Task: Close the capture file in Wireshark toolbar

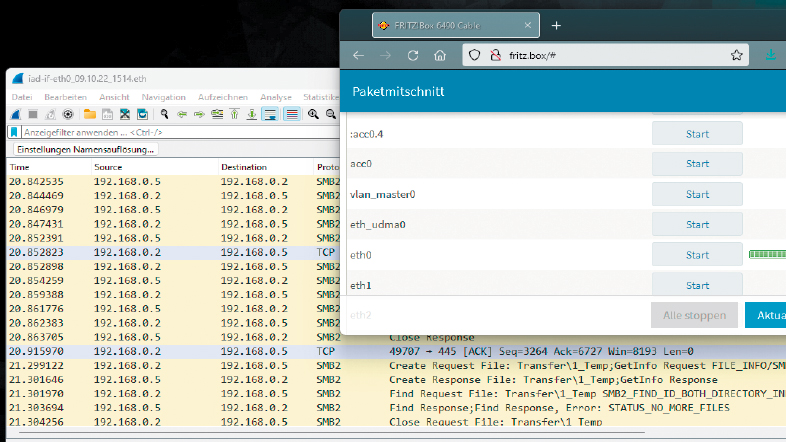Action: (x=125, y=115)
